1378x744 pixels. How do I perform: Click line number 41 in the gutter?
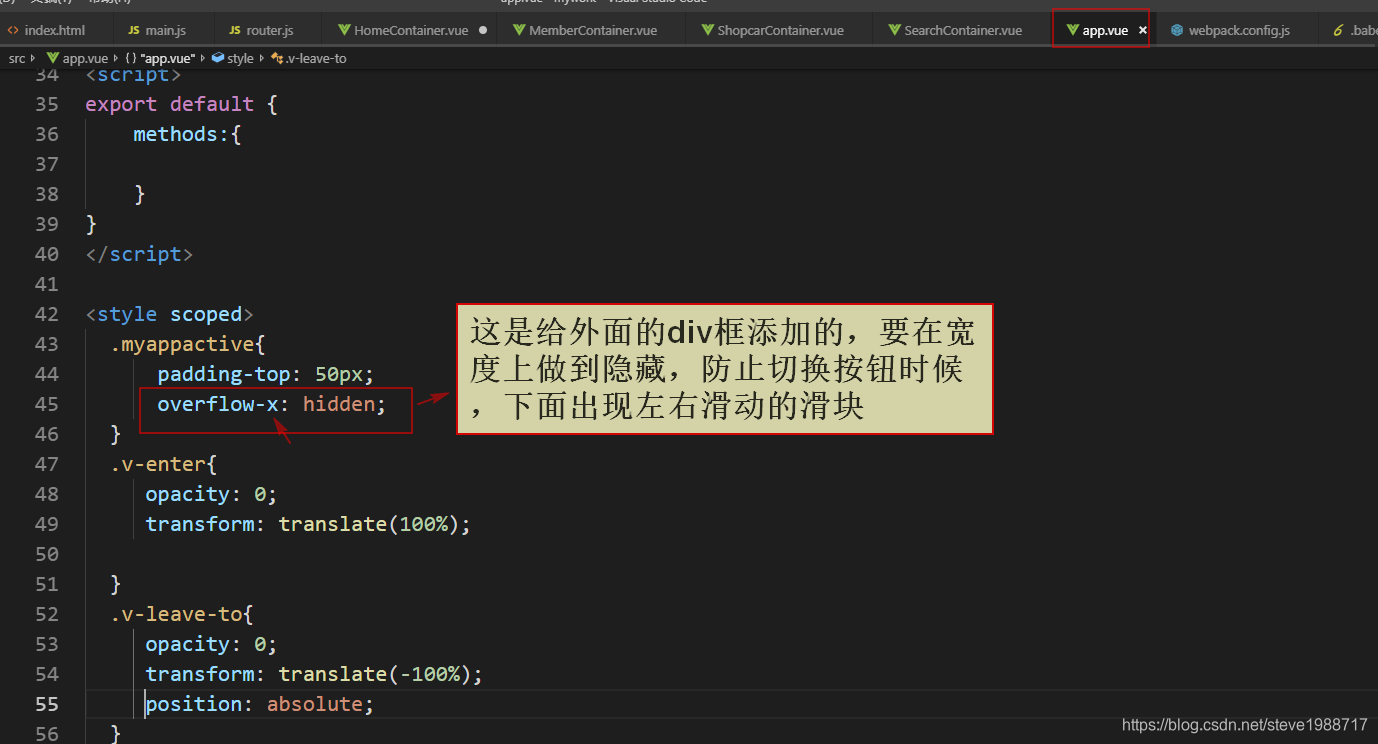47,284
